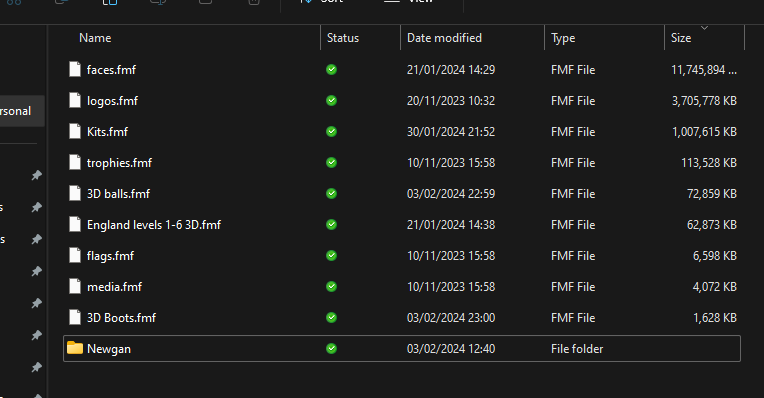Click the date 21/01/2024 14:29
This screenshot has height=398, width=764.
(x=451, y=70)
